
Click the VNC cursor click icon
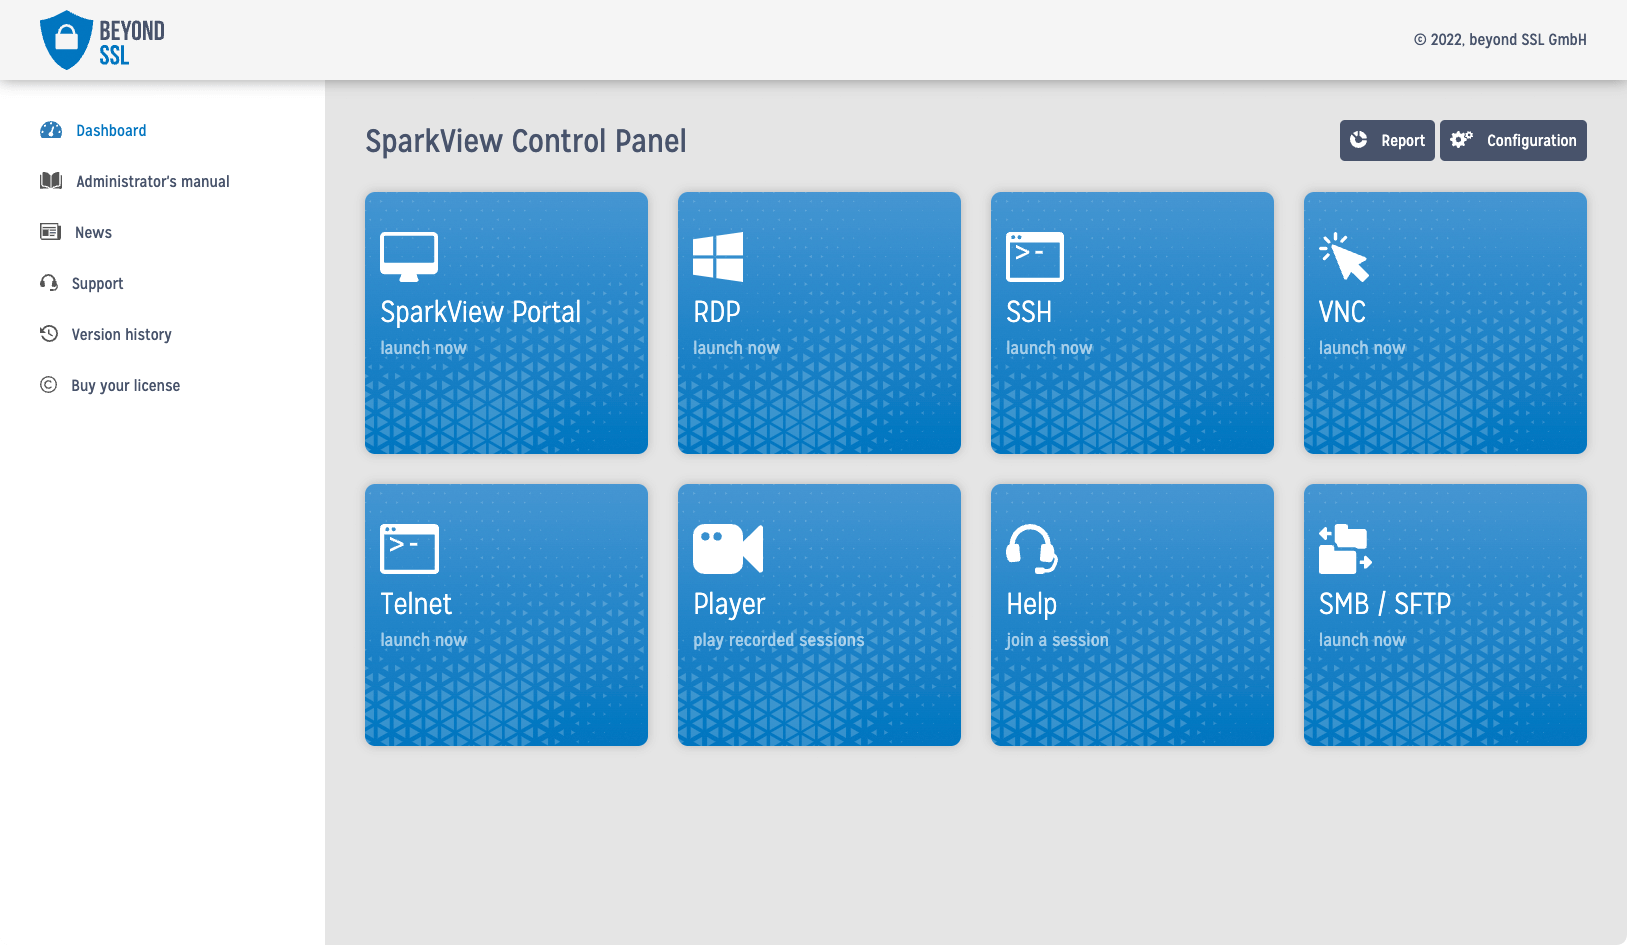click(x=1344, y=257)
